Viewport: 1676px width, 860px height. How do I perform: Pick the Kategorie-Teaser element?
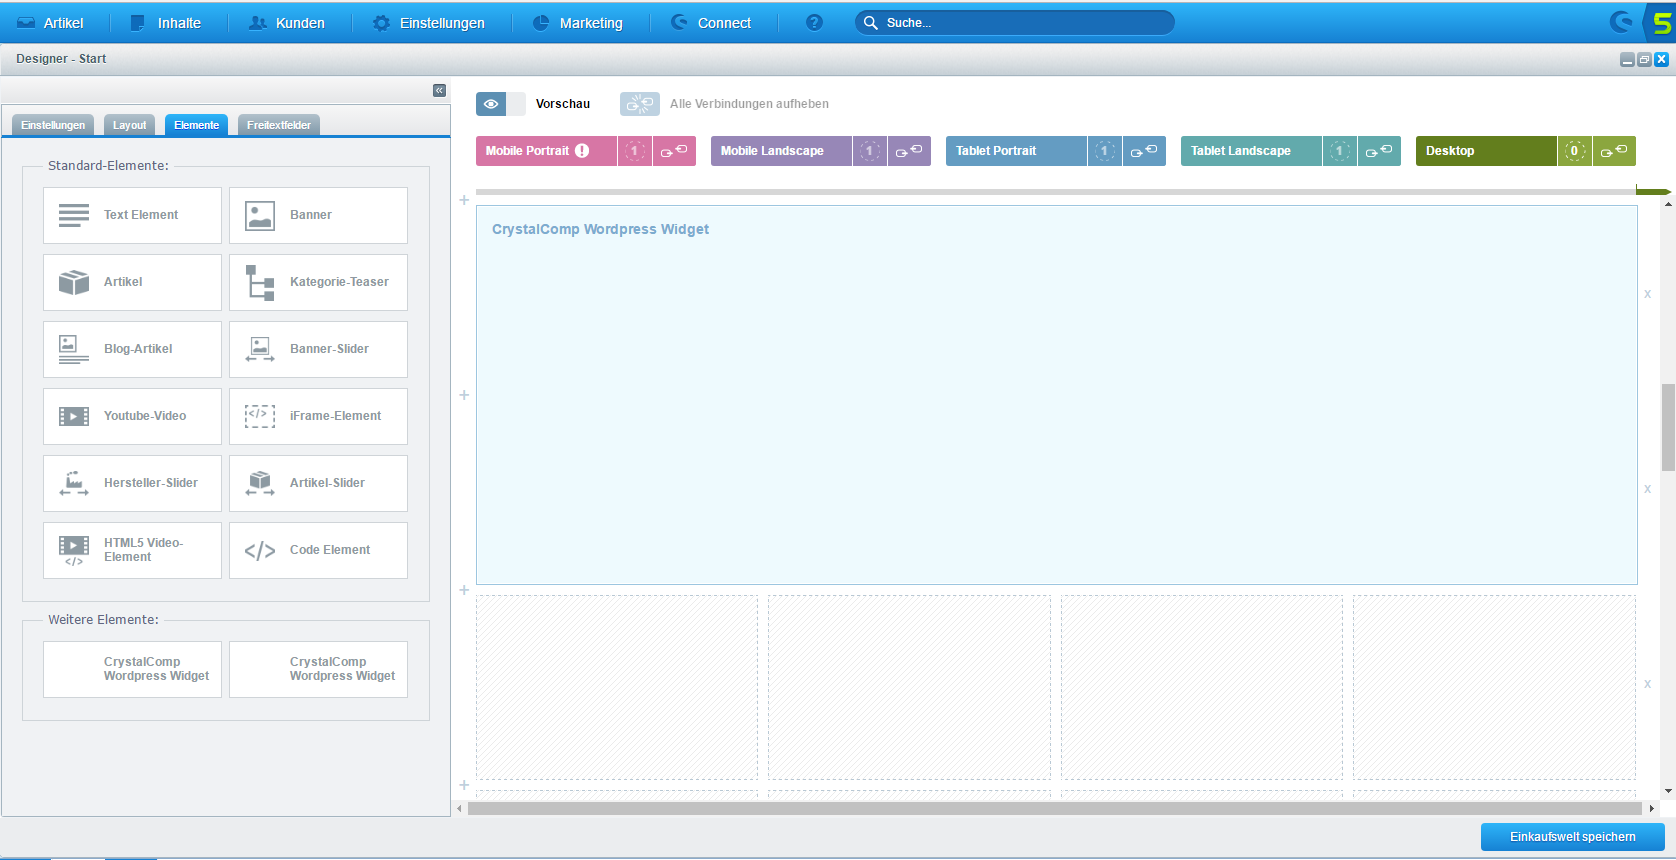click(x=318, y=282)
